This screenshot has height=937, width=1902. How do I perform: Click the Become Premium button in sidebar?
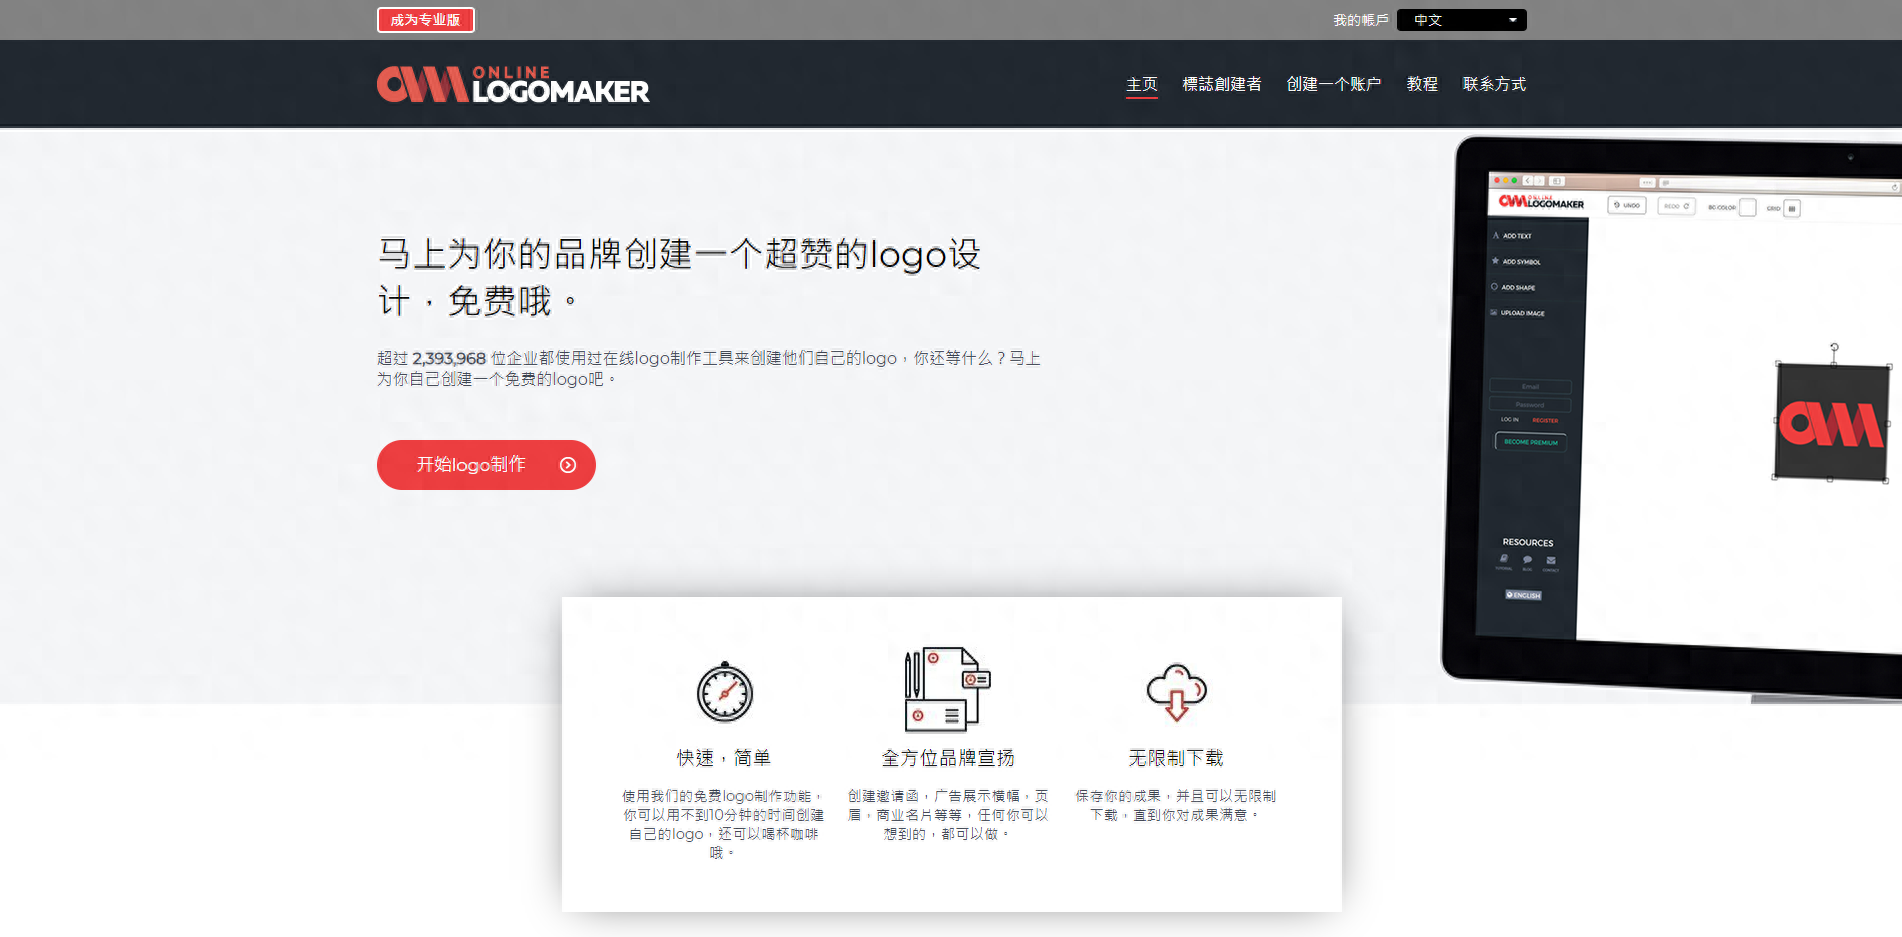pos(1530,442)
